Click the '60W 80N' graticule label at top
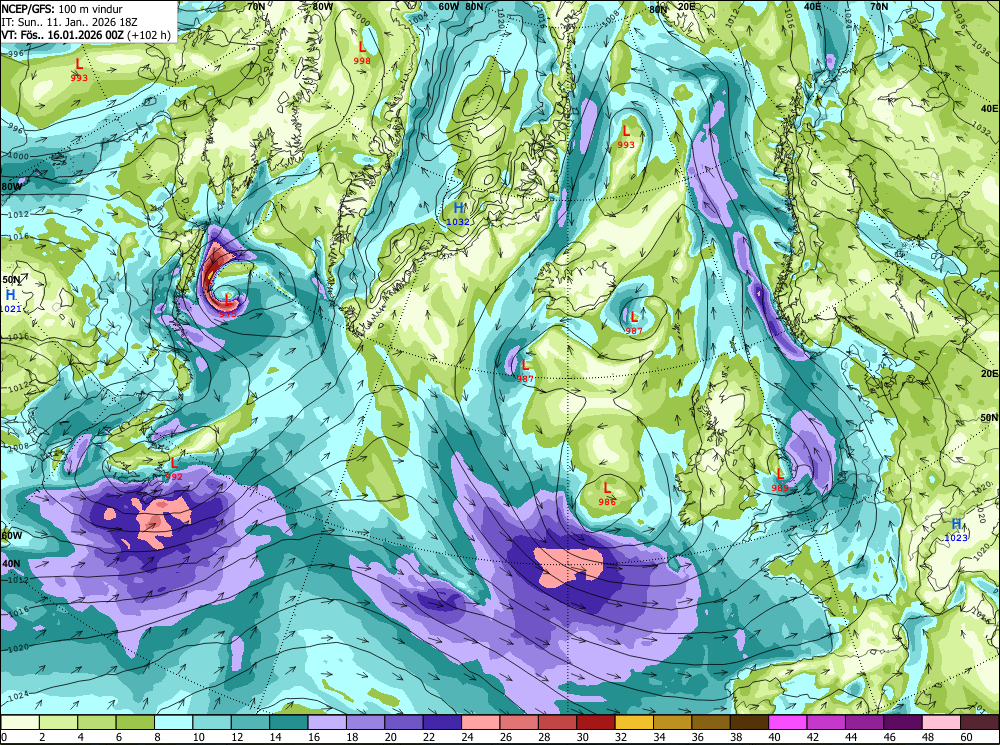This screenshot has height=745, width=1000. (460, 6)
